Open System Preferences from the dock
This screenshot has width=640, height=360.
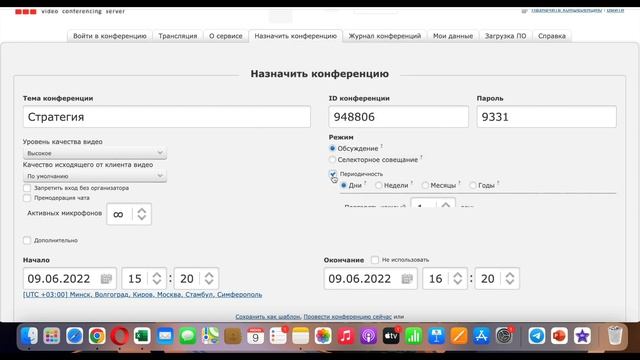(504, 336)
